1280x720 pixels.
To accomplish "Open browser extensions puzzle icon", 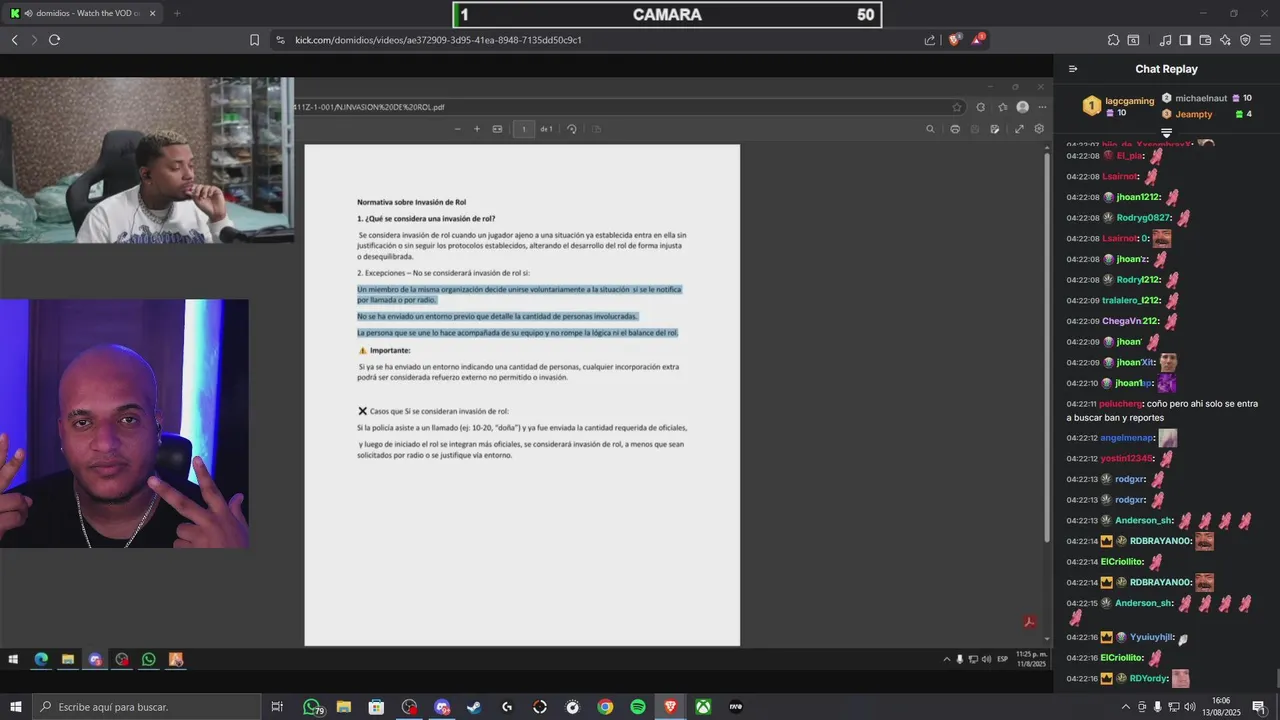I will (x=1113, y=40).
